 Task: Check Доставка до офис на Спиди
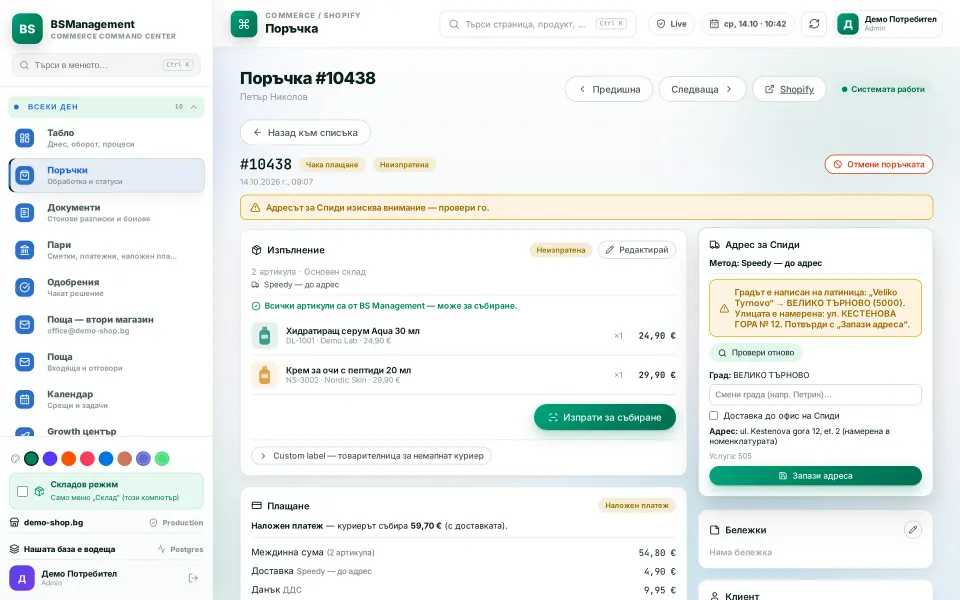(x=713, y=416)
